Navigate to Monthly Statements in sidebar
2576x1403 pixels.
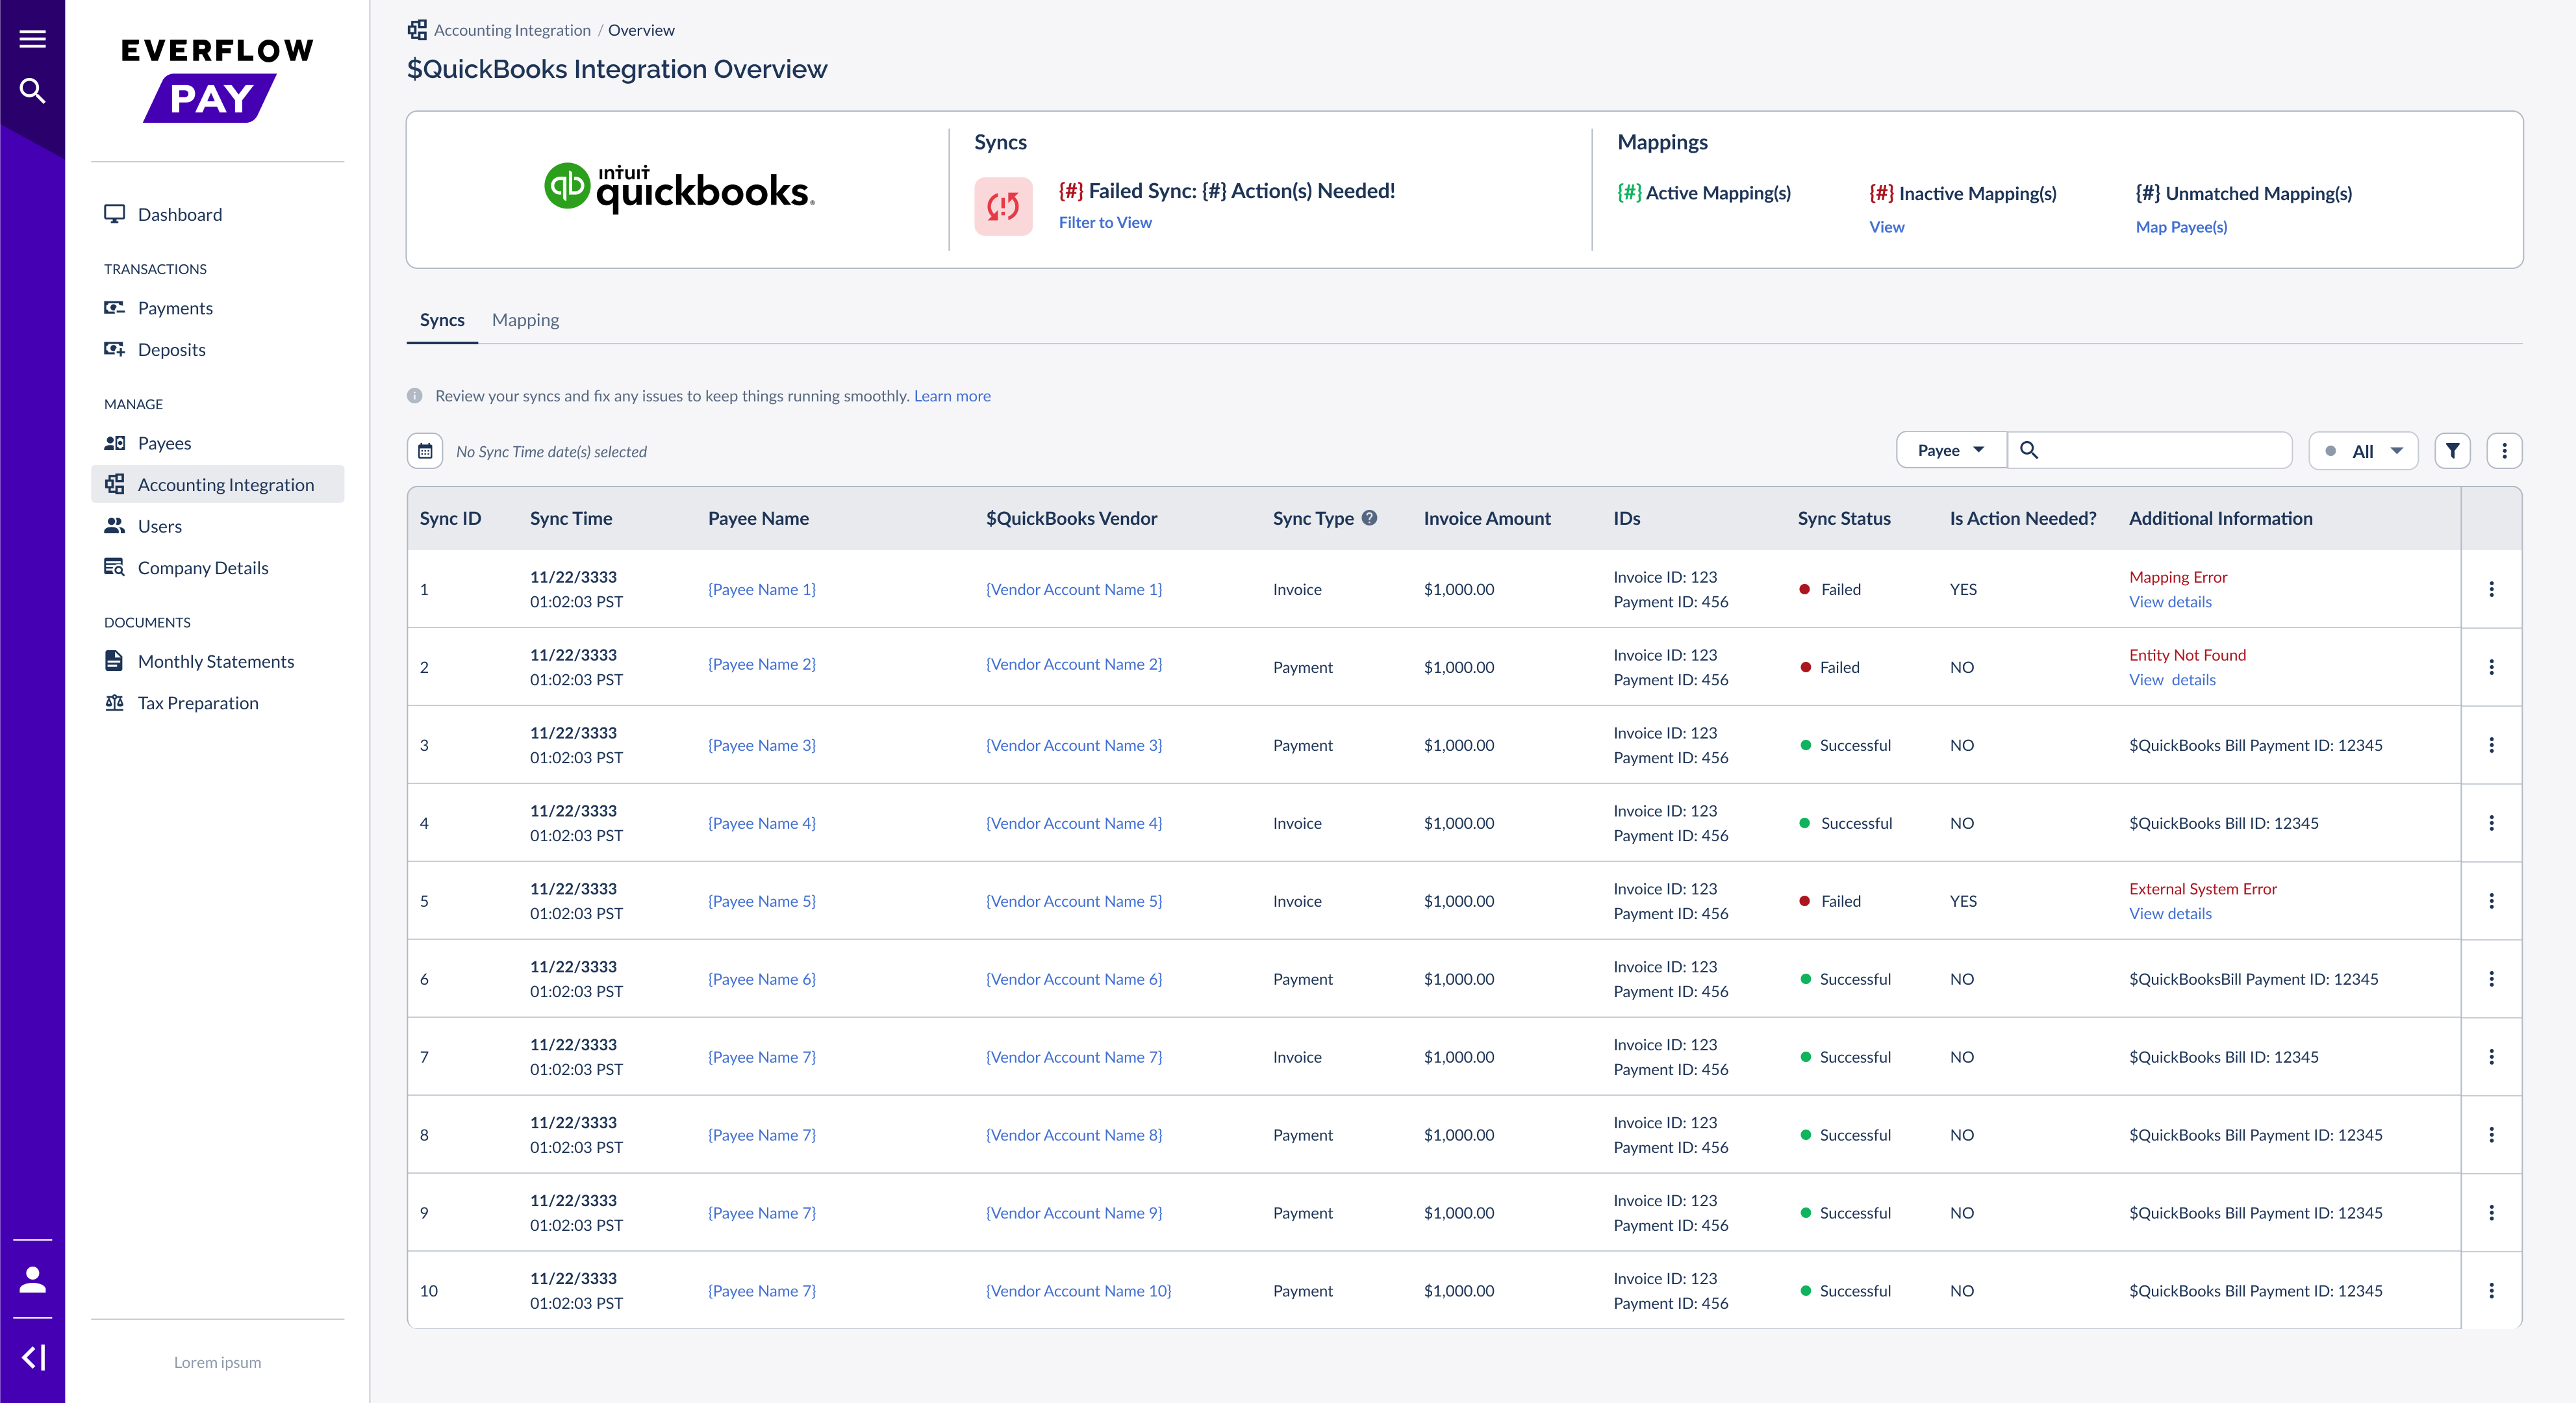(215, 660)
